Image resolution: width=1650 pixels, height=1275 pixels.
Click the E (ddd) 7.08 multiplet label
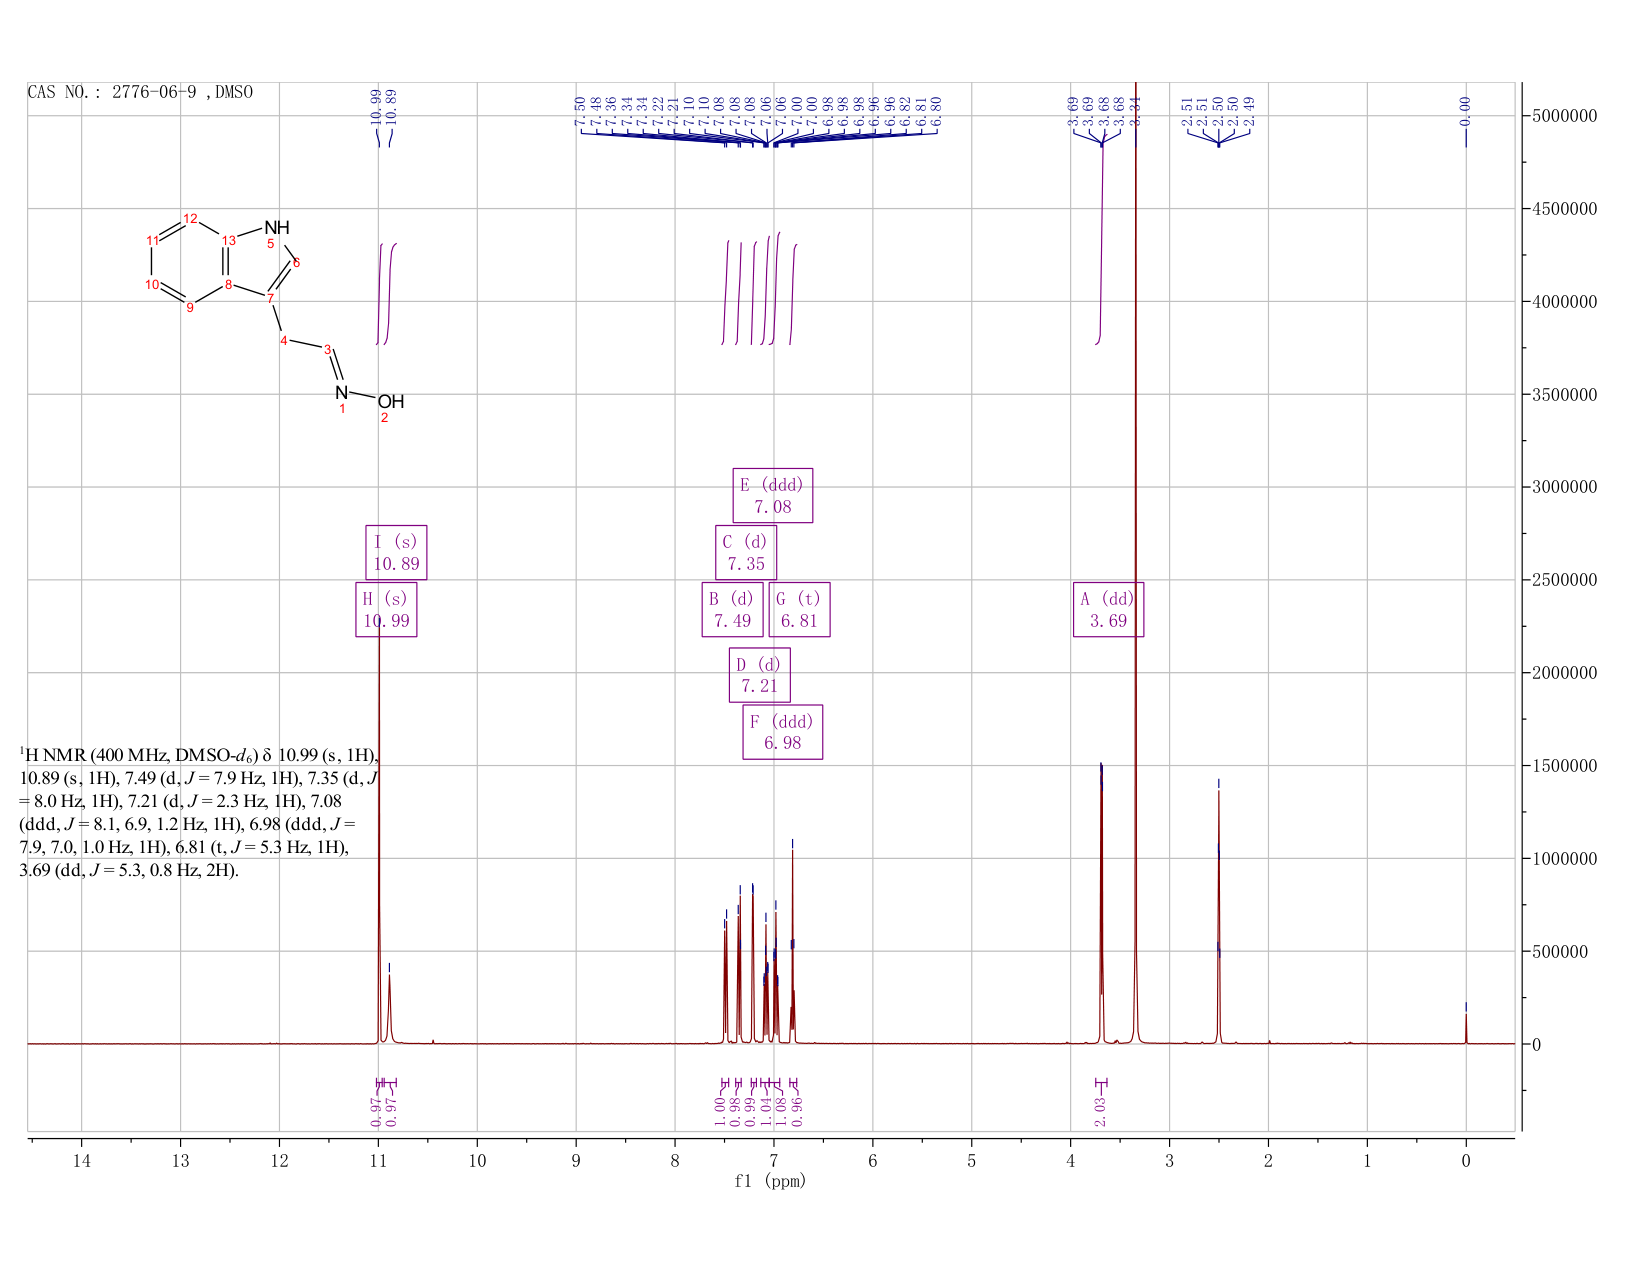pyautogui.click(x=772, y=495)
